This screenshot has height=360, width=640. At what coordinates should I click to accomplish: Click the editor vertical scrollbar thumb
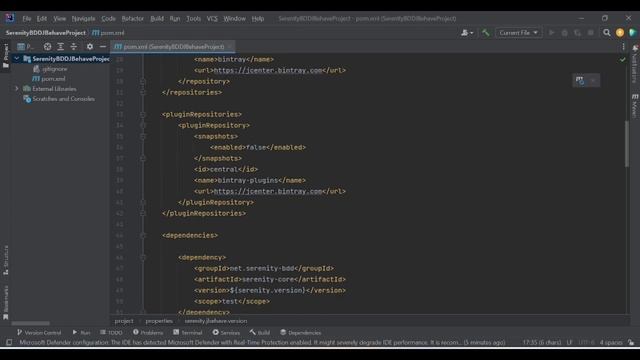point(627,144)
